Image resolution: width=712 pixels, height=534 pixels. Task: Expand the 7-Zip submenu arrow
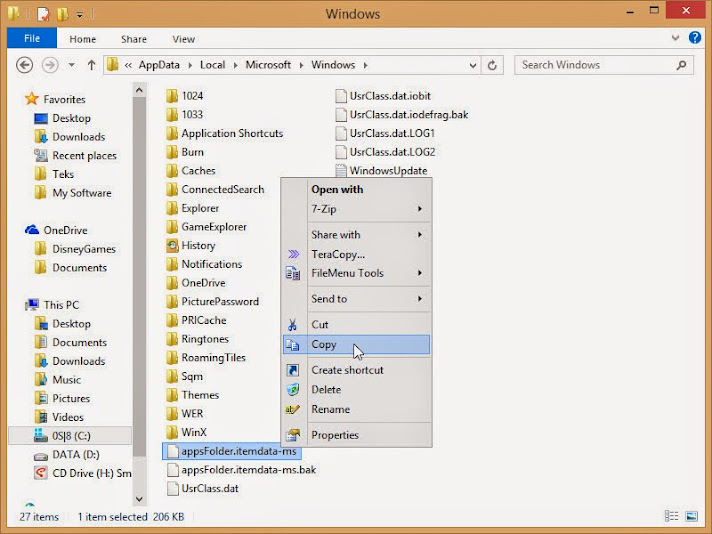coord(420,209)
